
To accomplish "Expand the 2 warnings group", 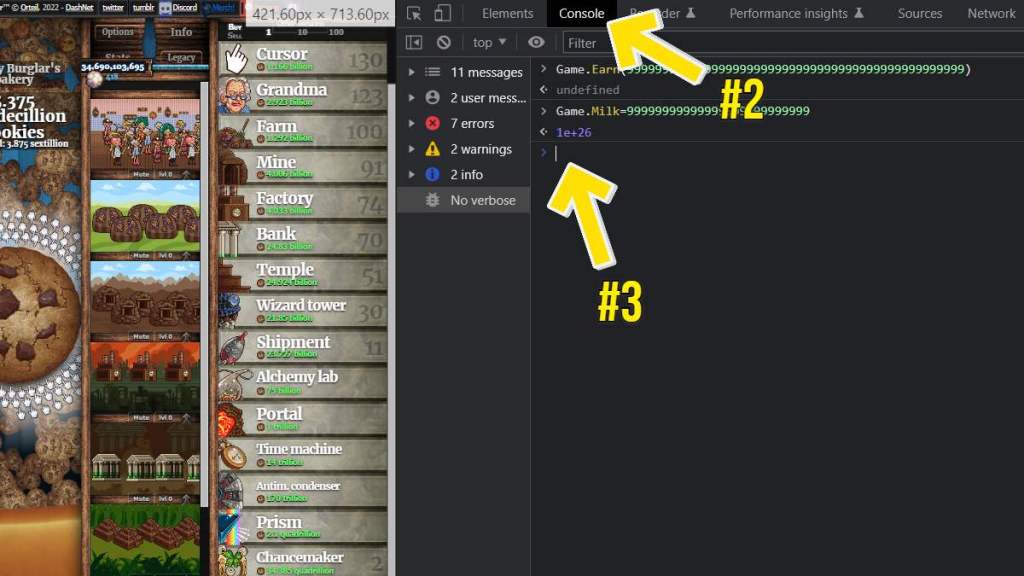I will click(411, 149).
